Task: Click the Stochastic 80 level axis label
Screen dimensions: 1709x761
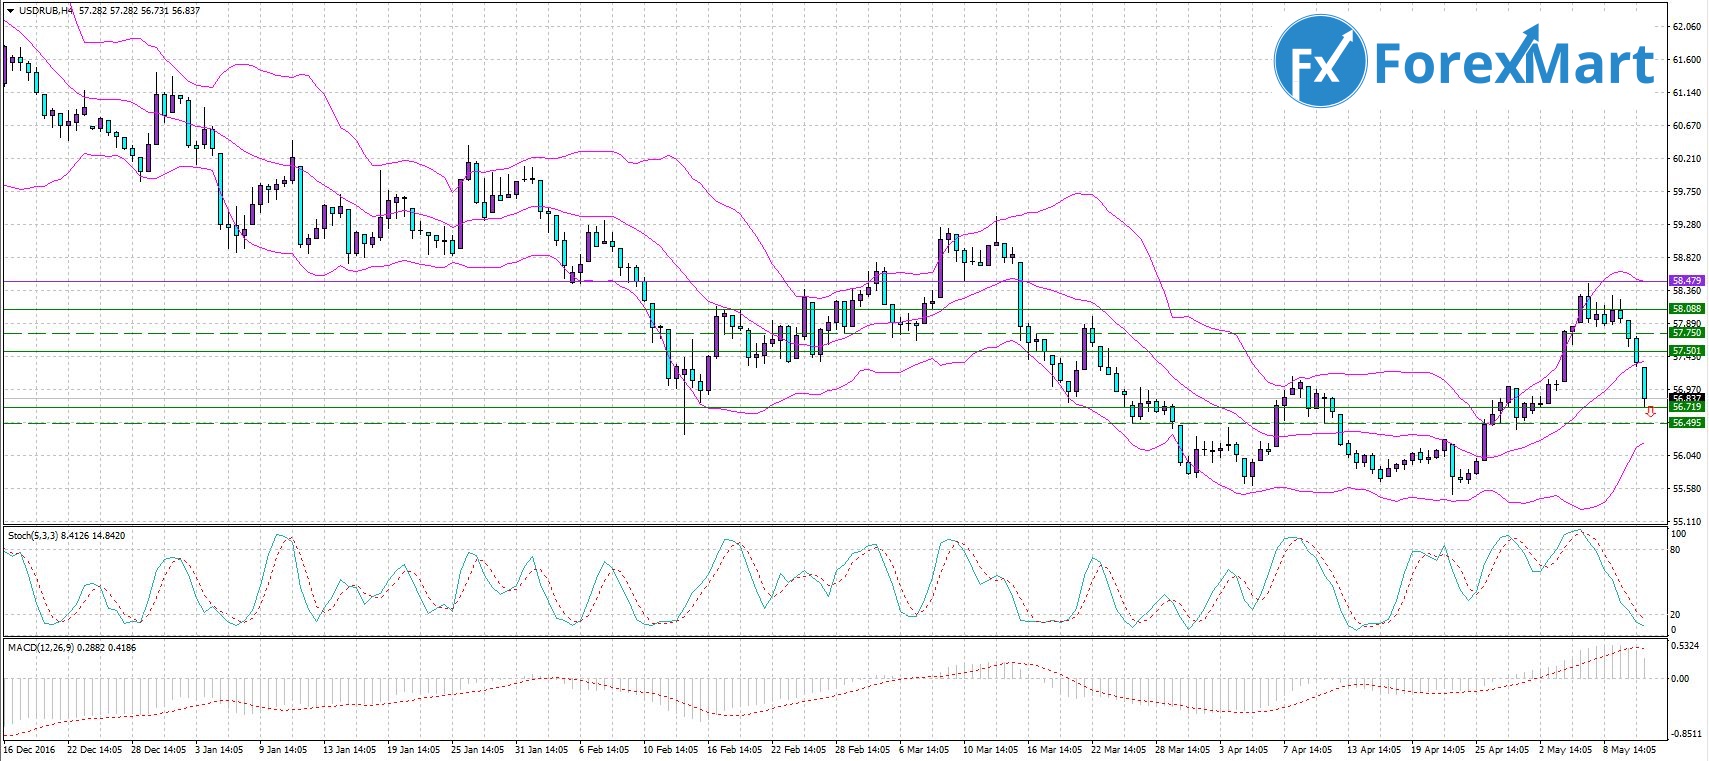Action: 1677,549
